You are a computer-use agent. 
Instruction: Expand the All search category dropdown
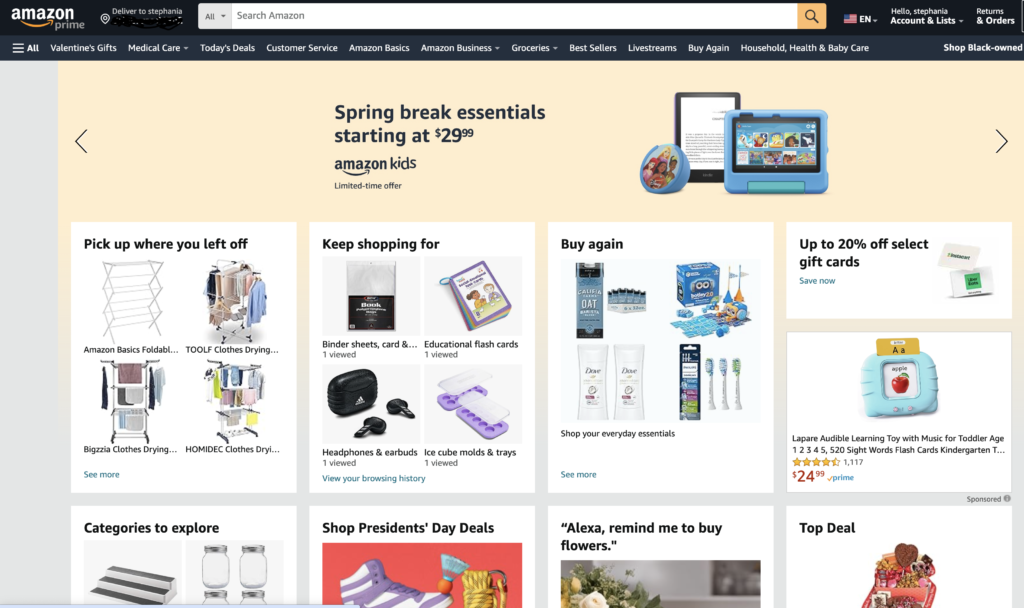pos(215,16)
